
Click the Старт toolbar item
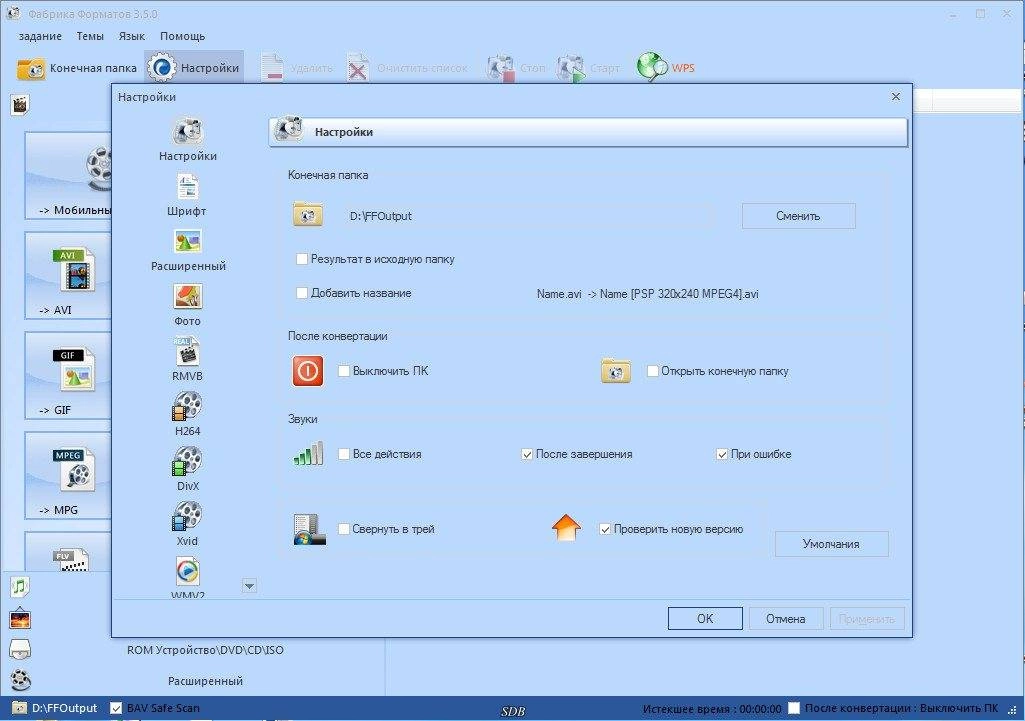[588, 68]
